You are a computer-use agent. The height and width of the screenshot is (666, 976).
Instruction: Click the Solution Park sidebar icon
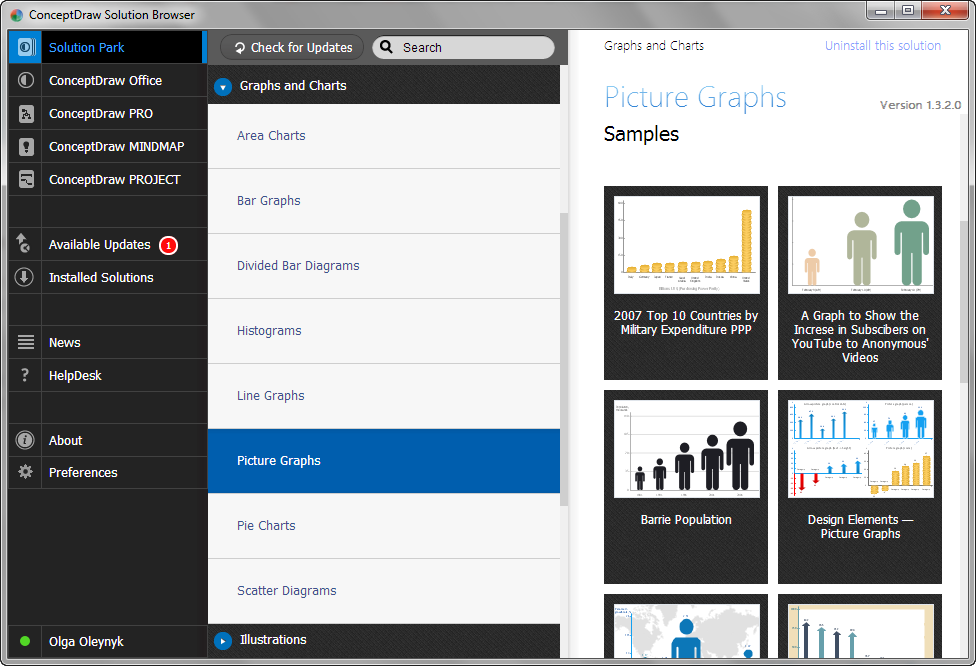26,47
